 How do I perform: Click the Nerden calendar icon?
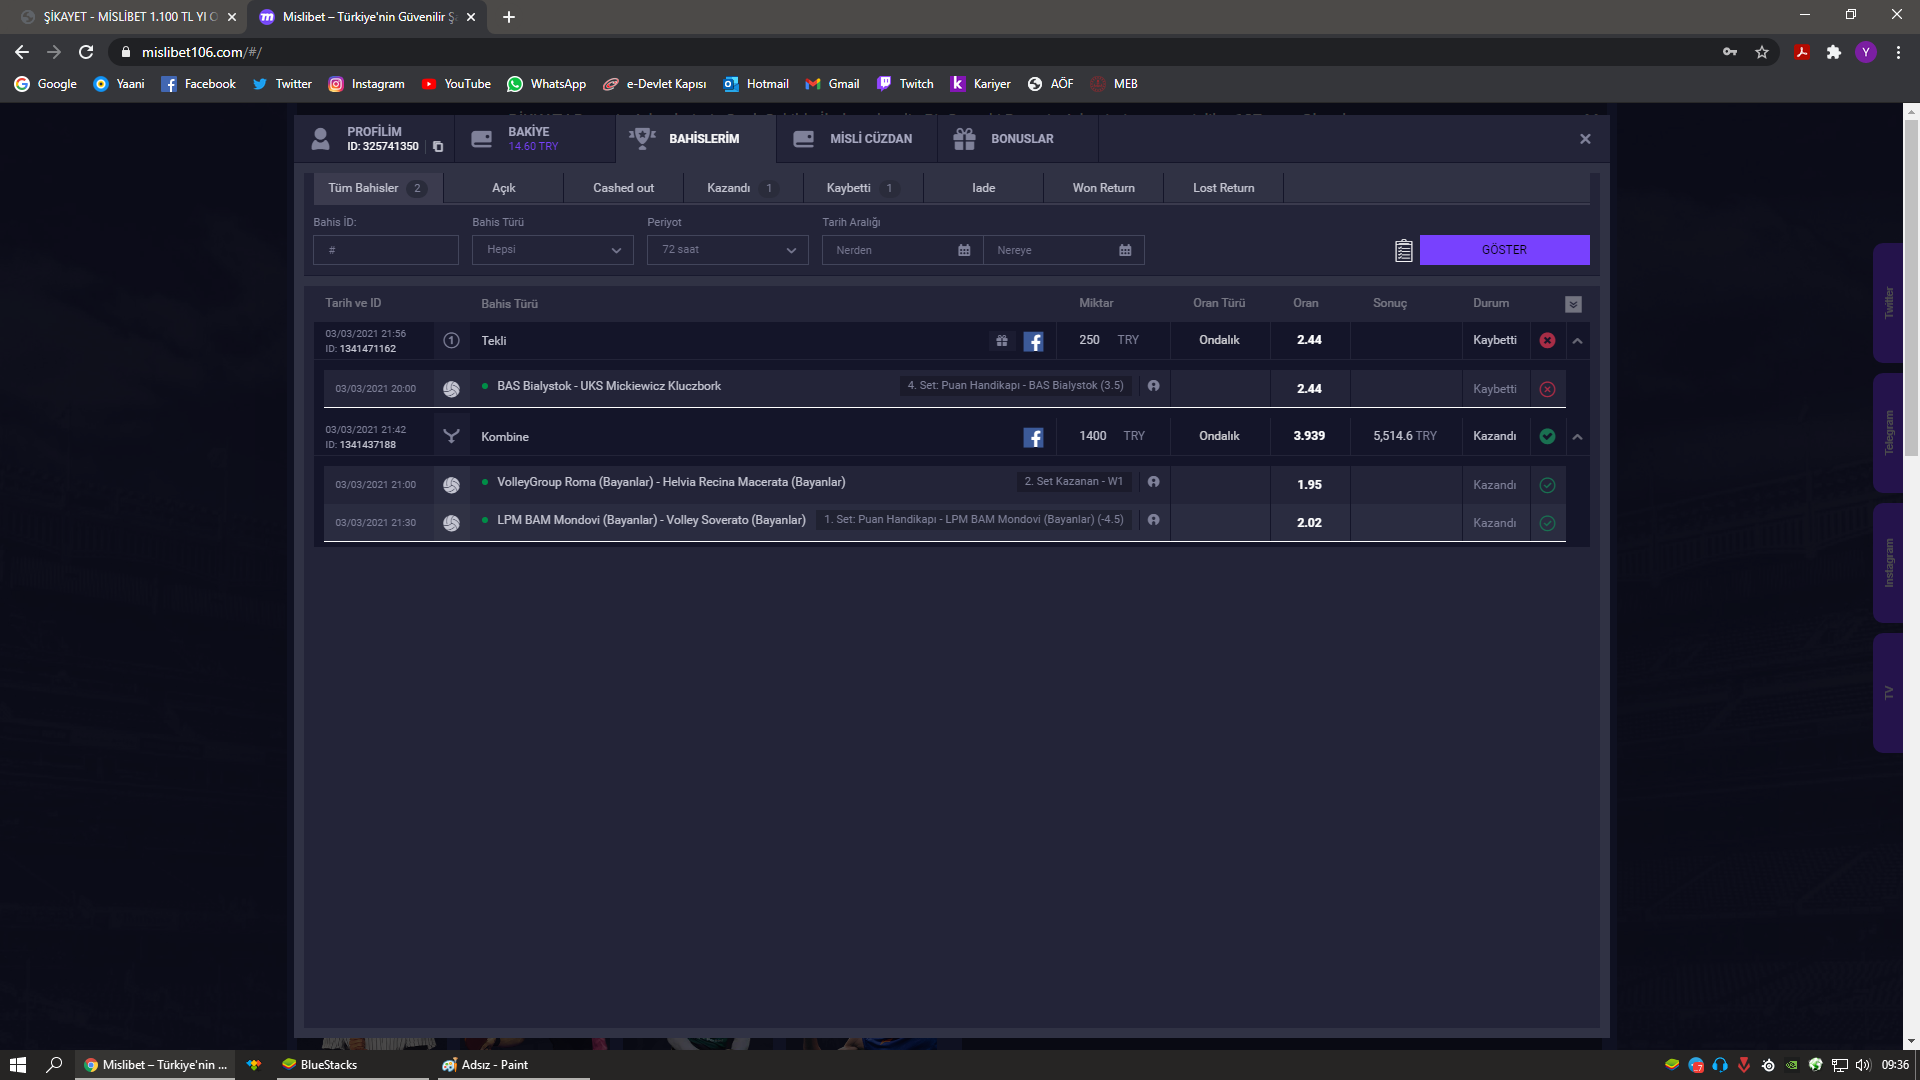coord(964,250)
